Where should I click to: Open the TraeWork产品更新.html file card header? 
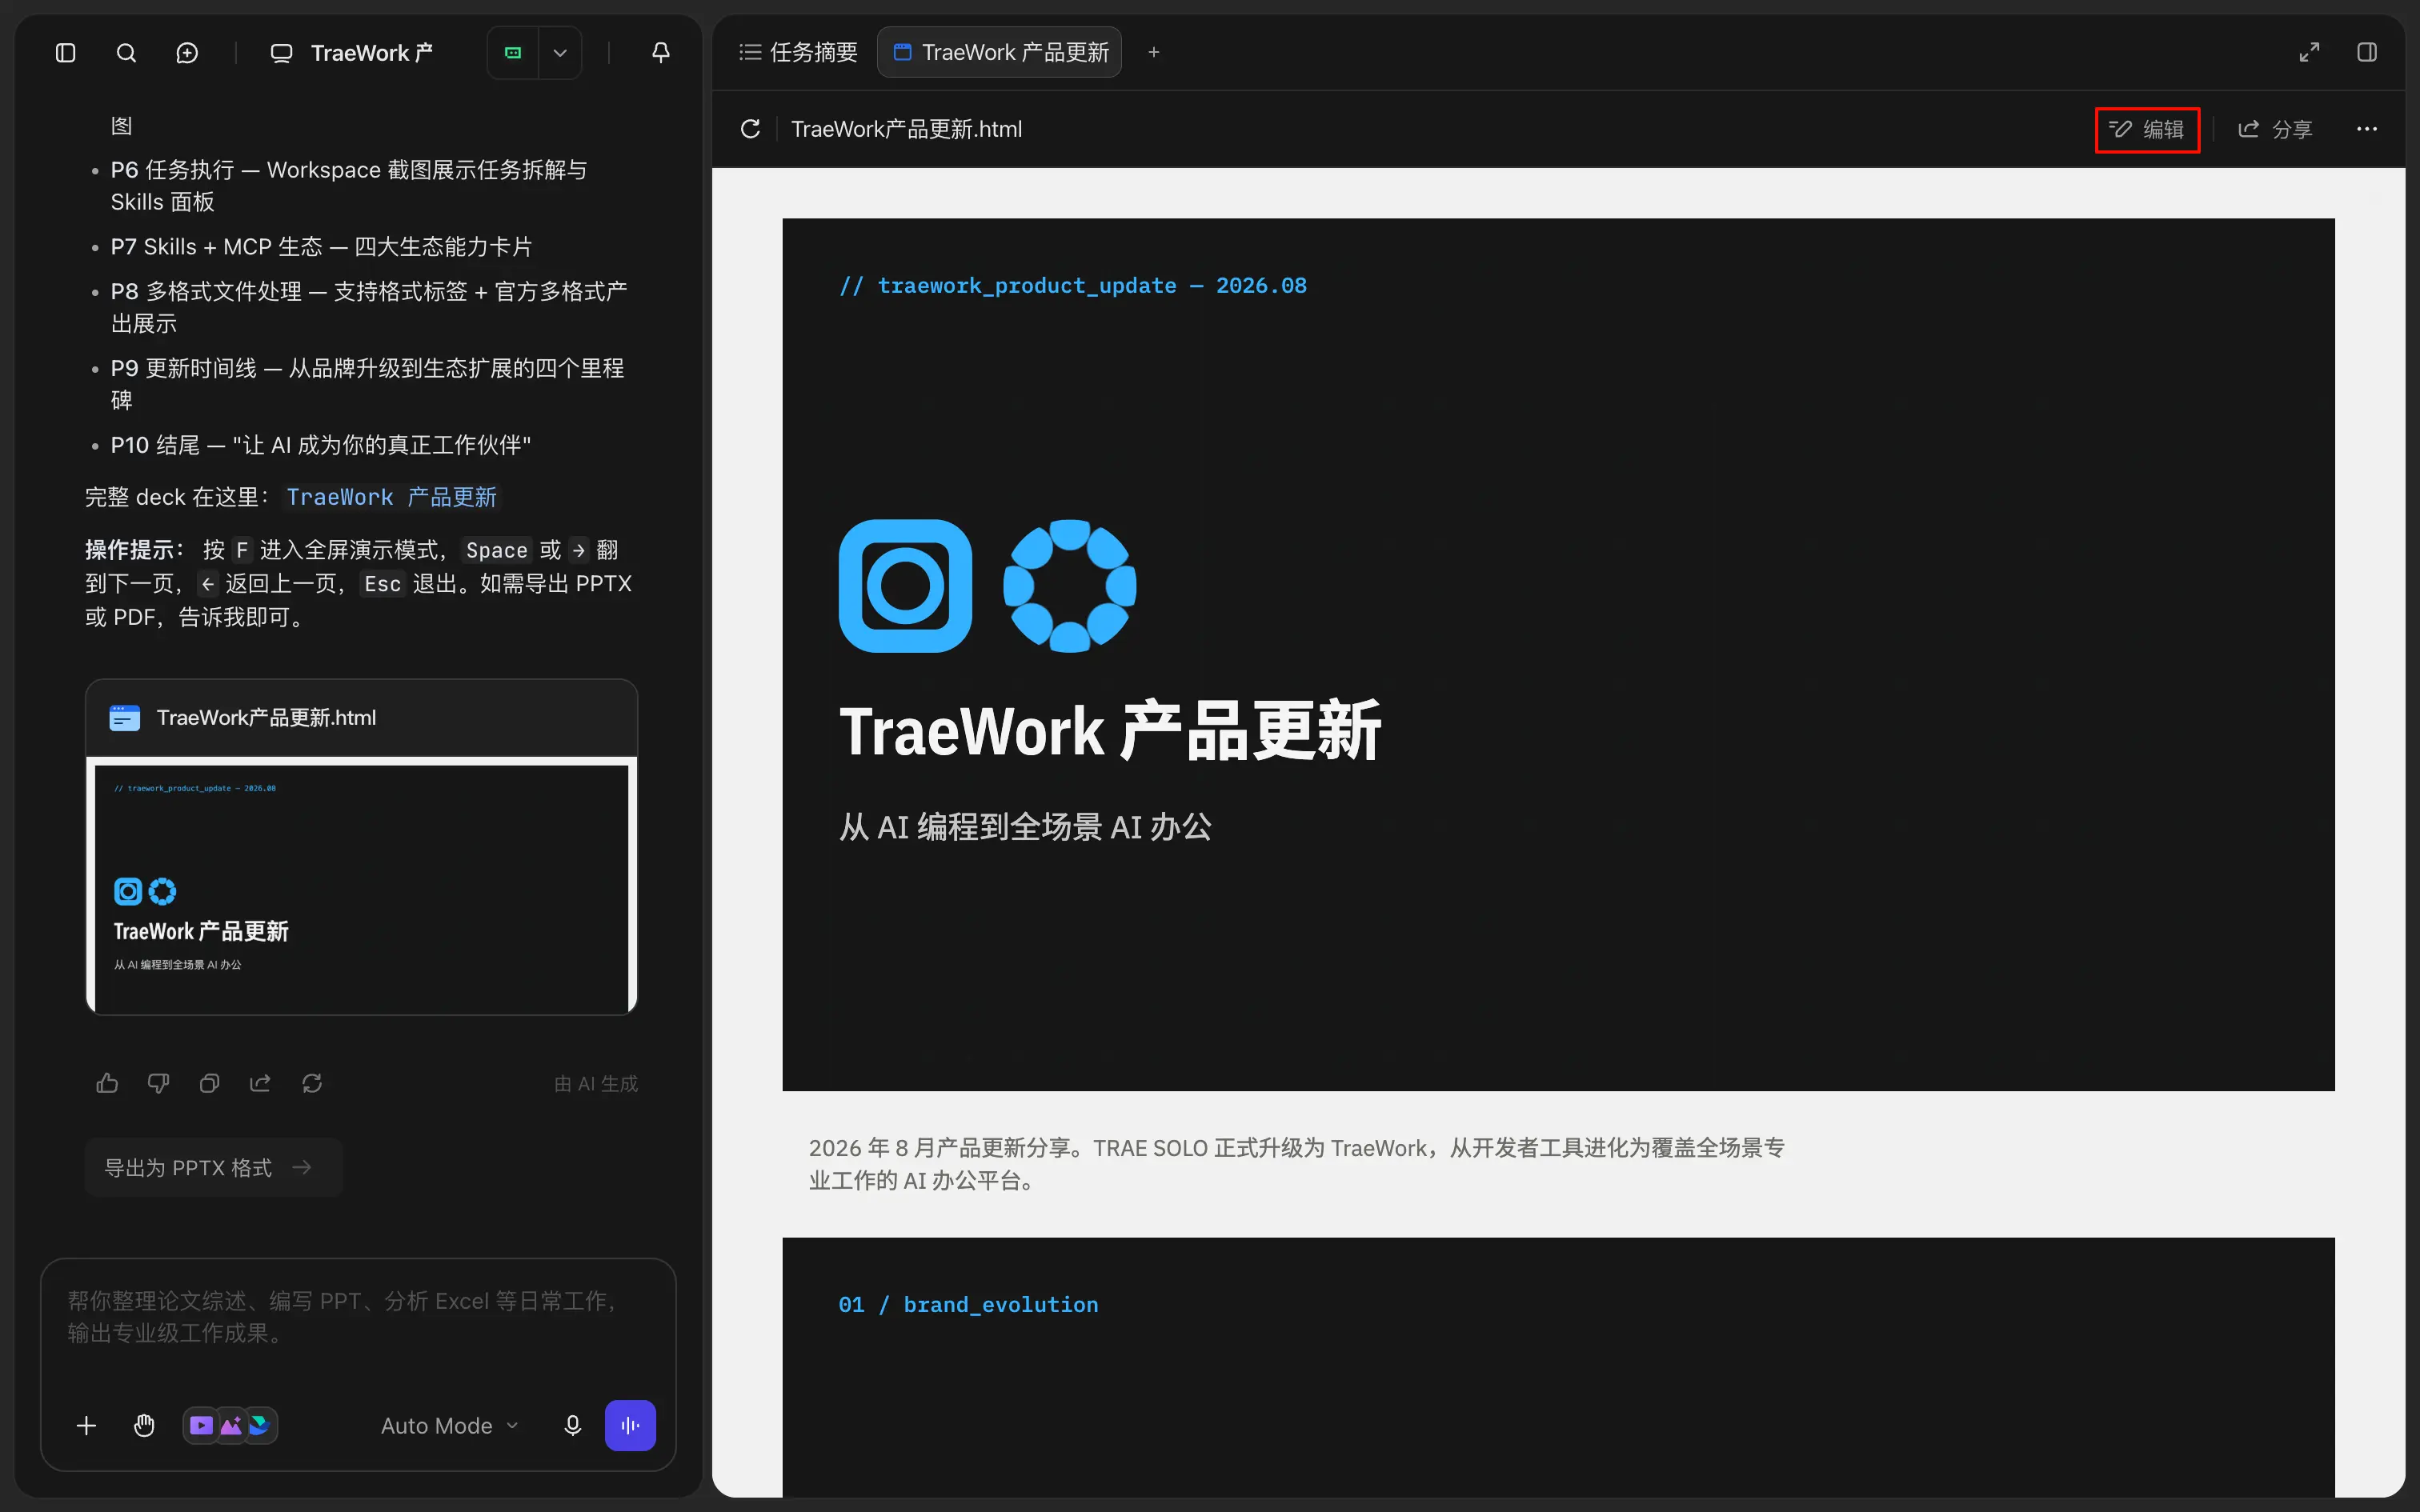[x=362, y=718]
